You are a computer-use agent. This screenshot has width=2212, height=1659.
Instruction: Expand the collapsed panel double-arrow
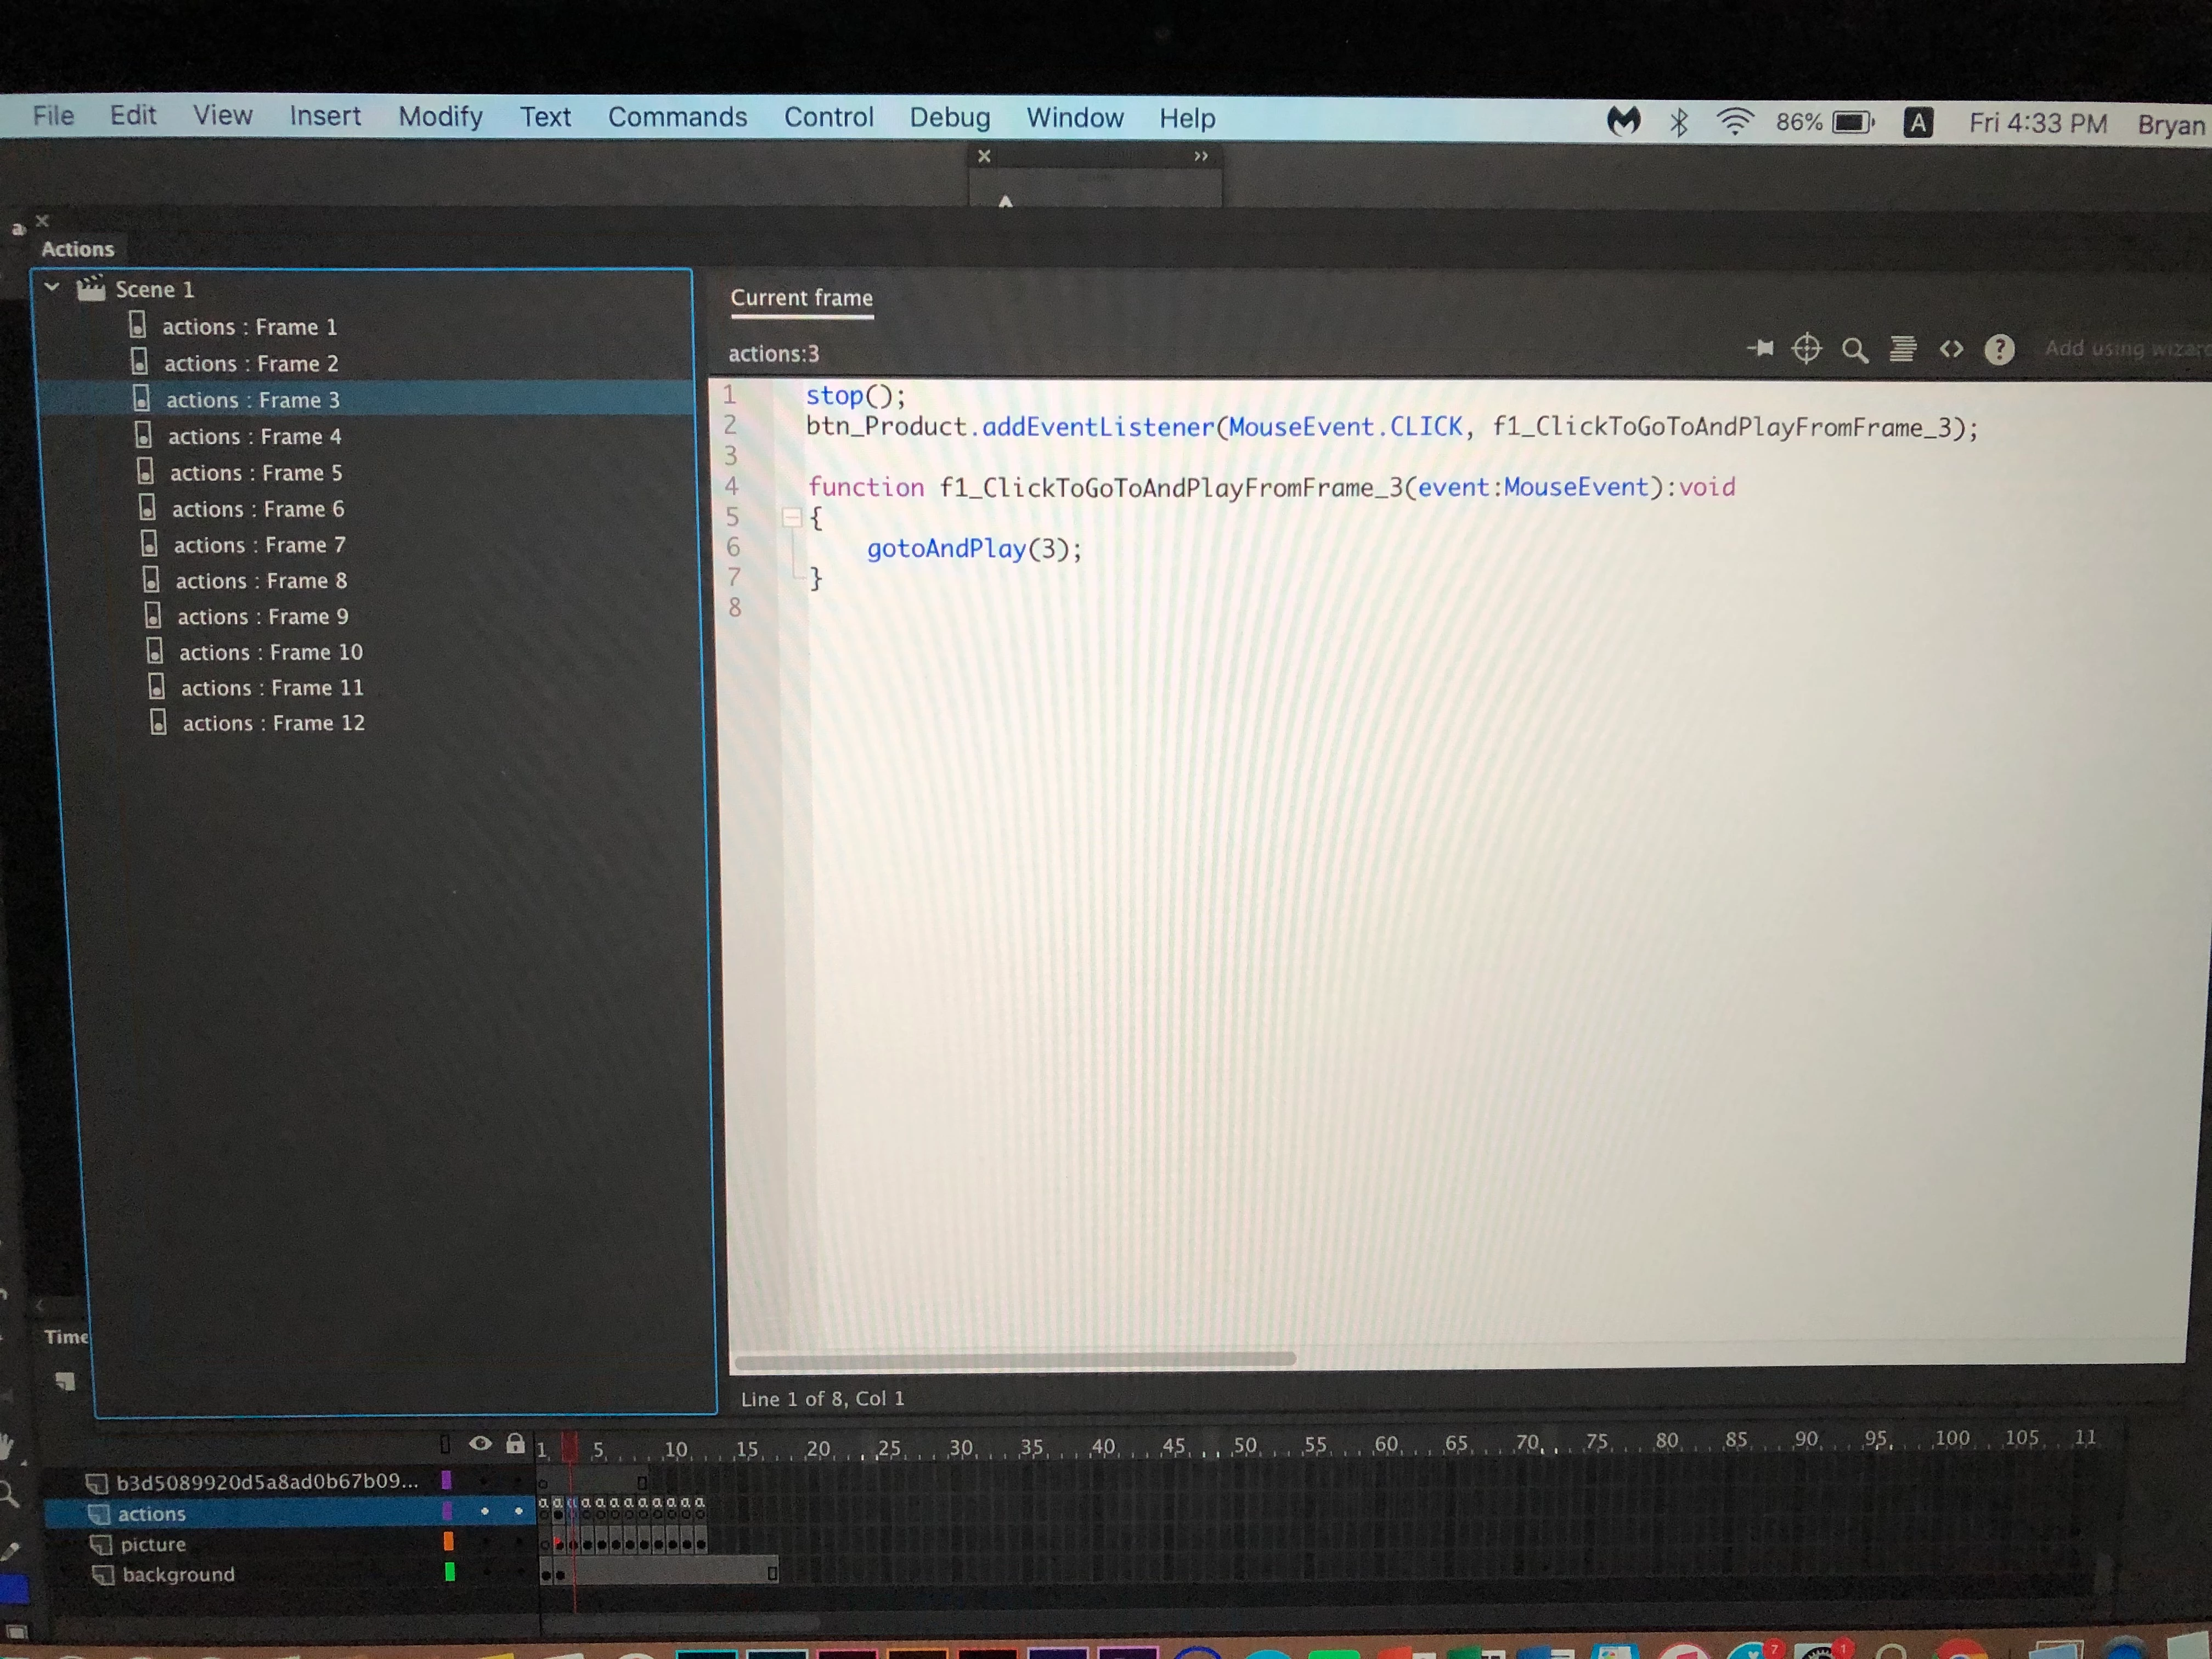pos(1201,156)
